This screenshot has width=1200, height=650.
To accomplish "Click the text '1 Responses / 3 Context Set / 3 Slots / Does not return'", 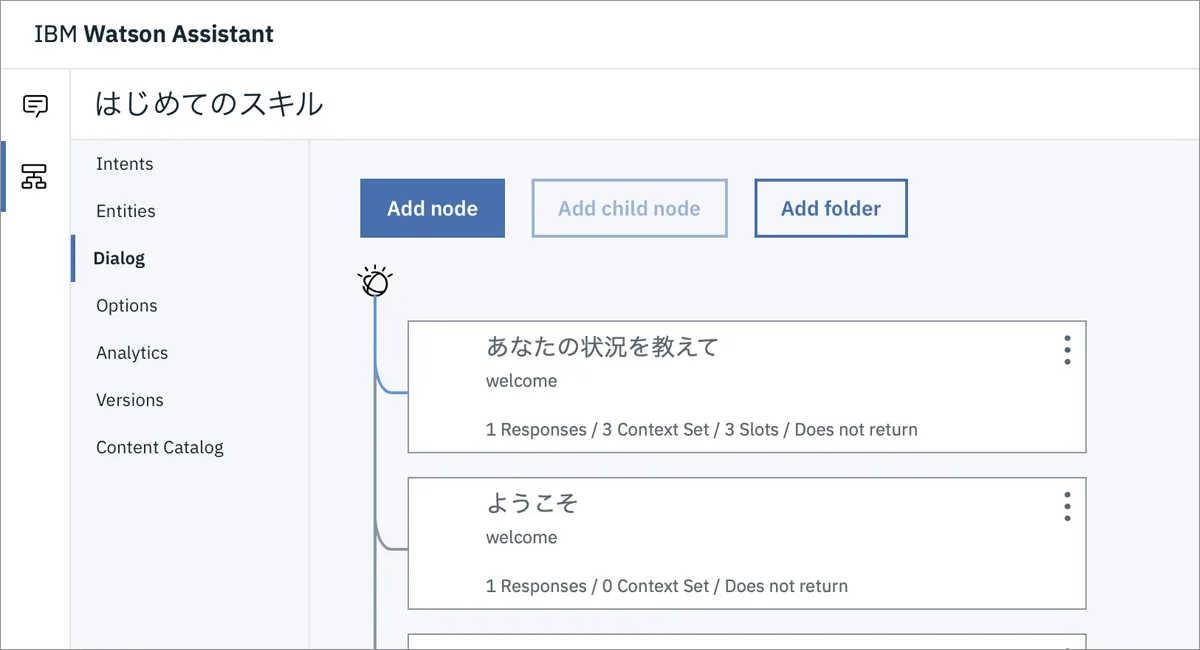I will coord(702,430).
